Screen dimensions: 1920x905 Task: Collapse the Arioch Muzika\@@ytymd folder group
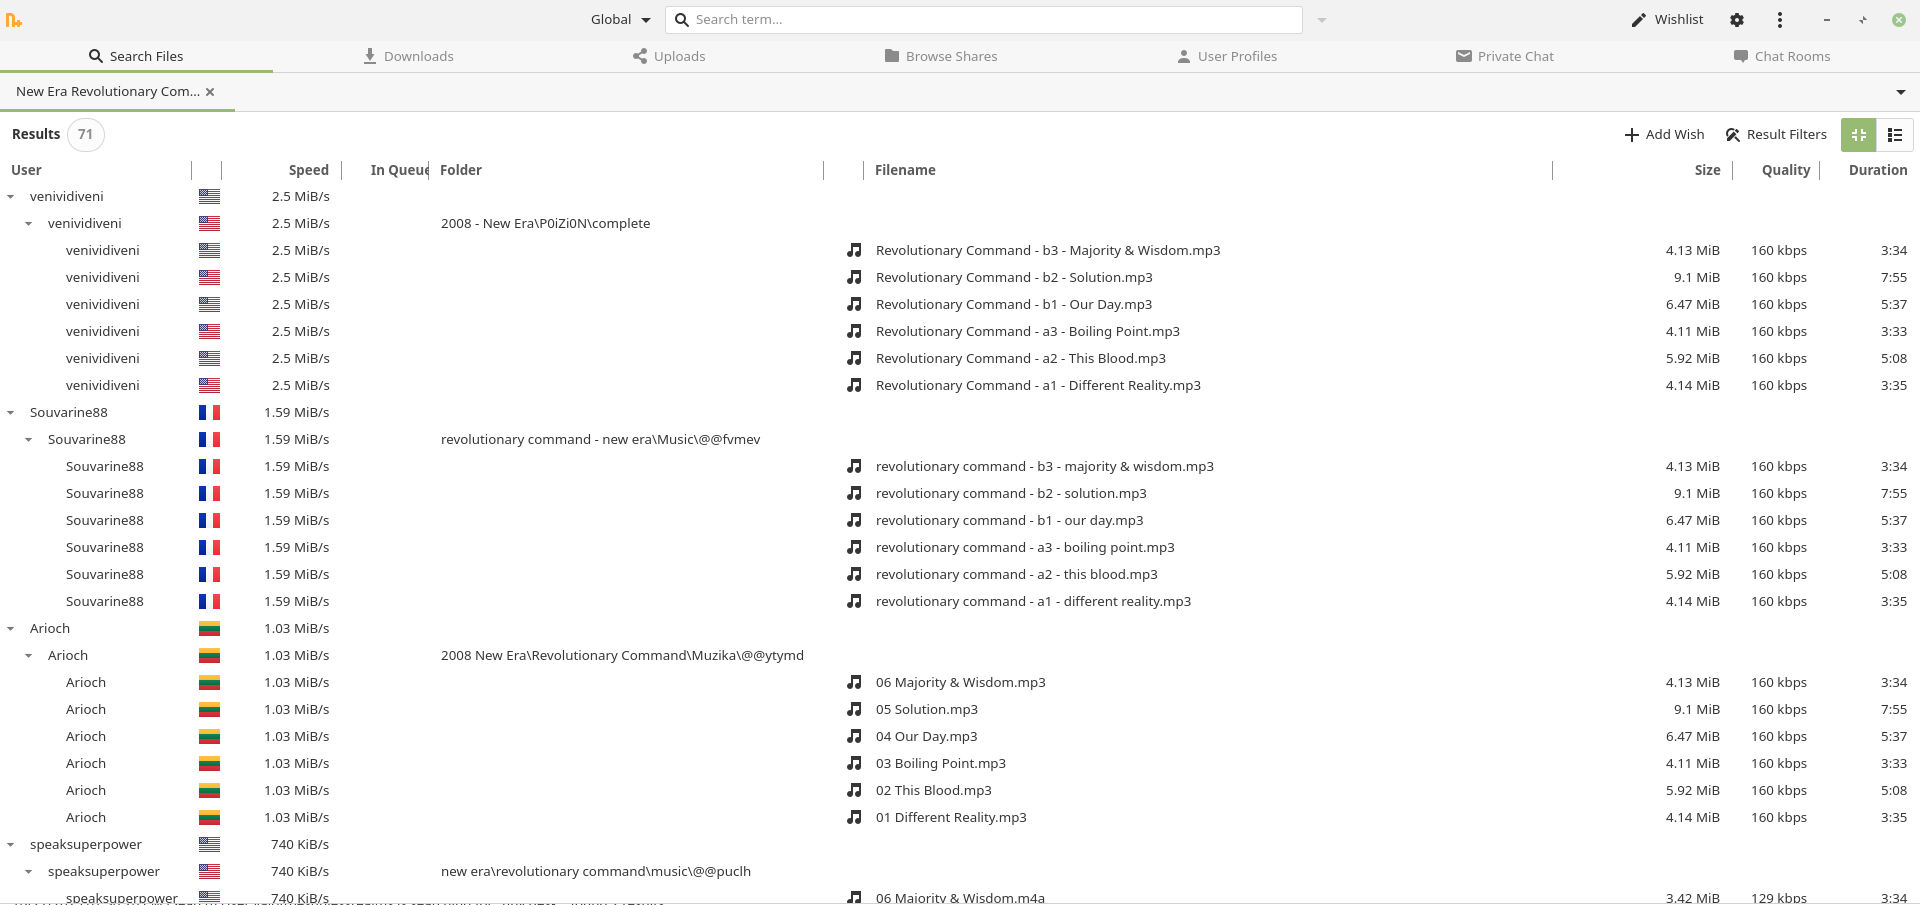[29, 656]
